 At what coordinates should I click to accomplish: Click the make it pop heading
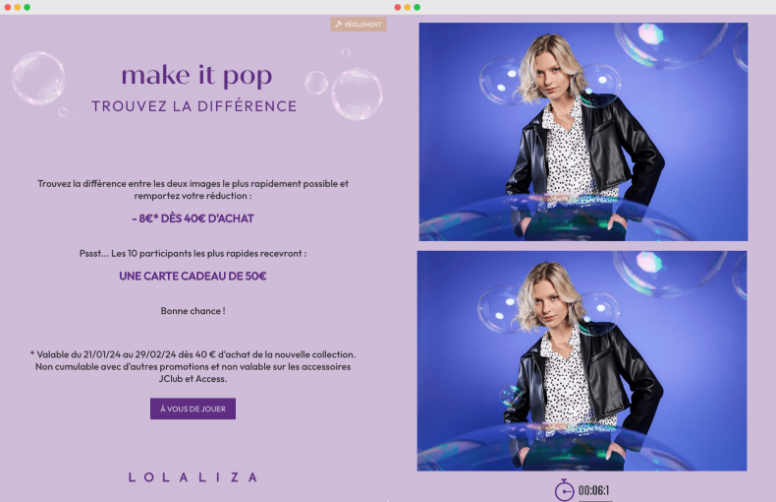197,76
